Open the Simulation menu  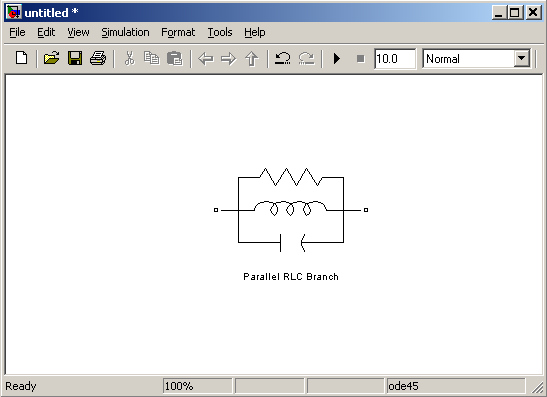(125, 32)
